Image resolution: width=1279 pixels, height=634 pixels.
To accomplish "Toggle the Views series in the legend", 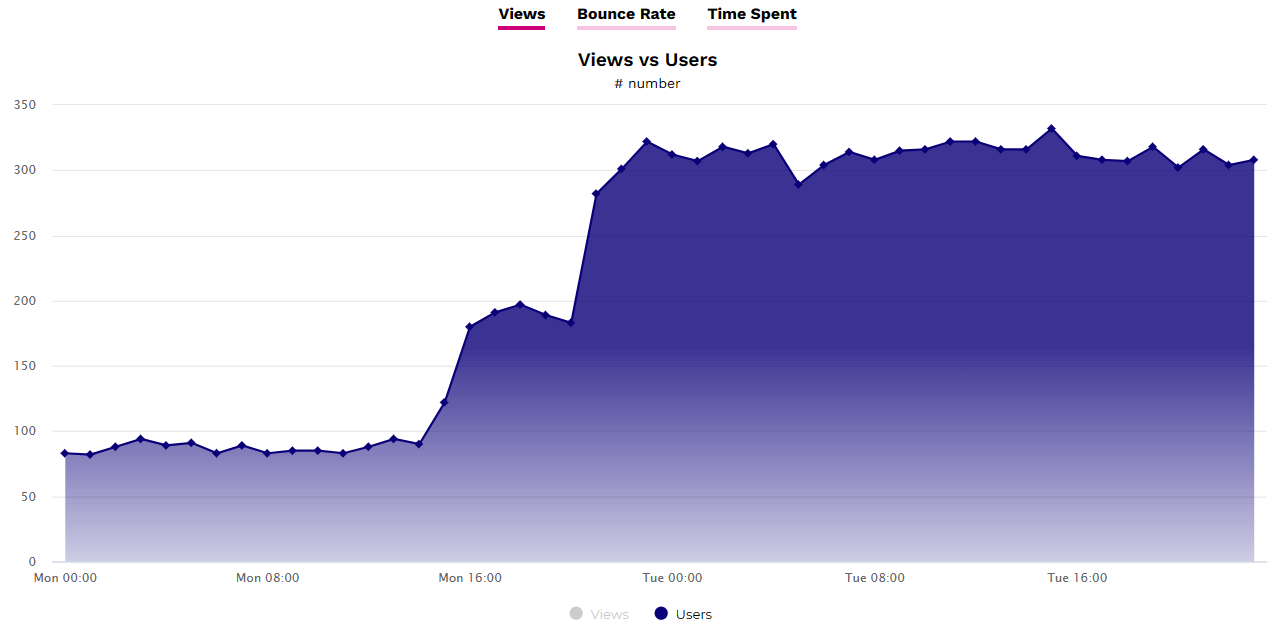I will coord(598,614).
